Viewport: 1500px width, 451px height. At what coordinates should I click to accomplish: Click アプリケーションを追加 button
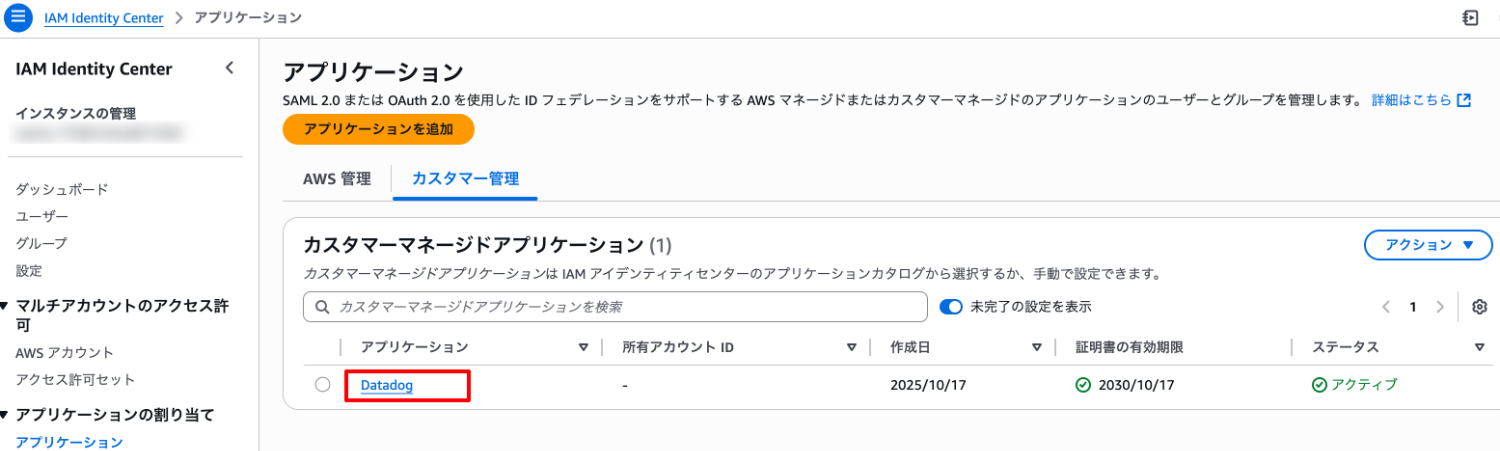tap(378, 129)
